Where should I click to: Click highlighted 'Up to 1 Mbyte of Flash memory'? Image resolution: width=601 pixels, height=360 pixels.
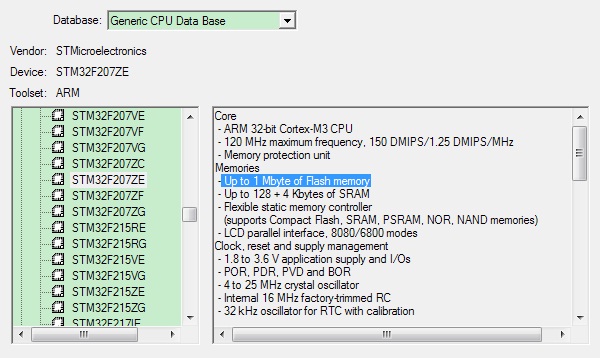click(x=296, y=181)
